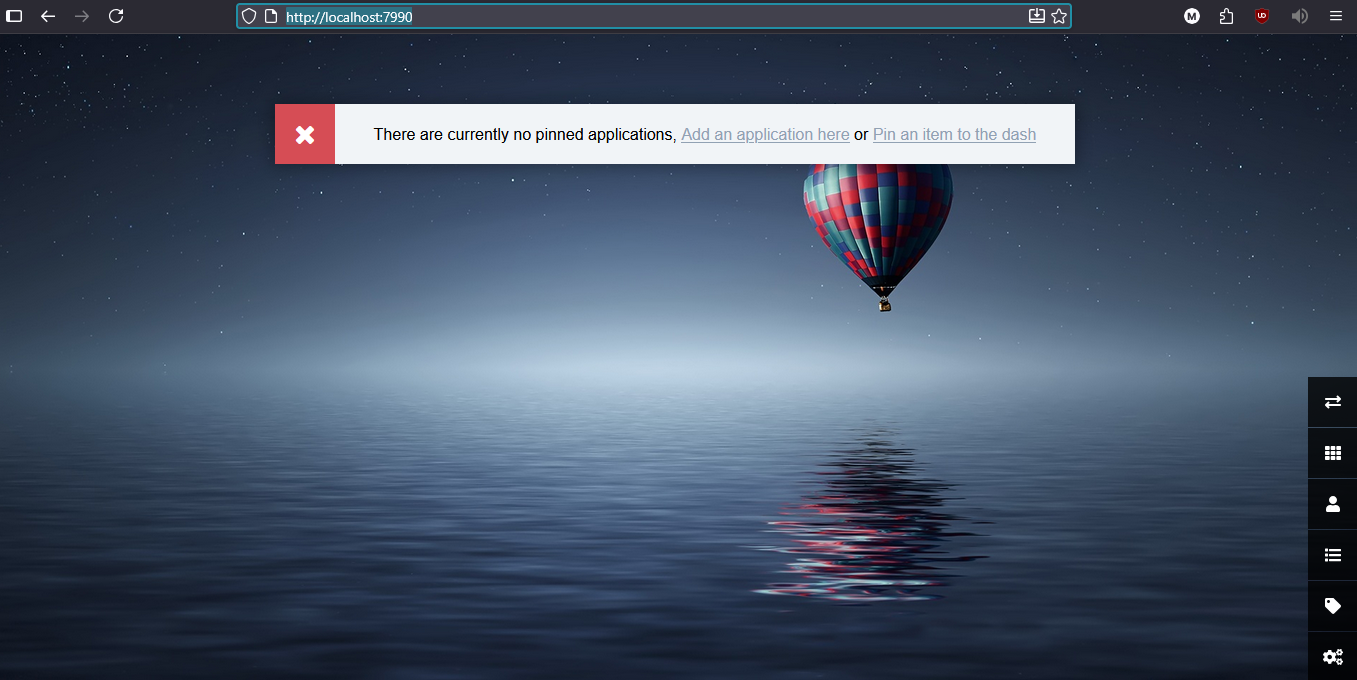Image resolution: width=1357 pixels, height=680 pixels.
Task: Open the Users icon in the side menu
Action: 1332,504
